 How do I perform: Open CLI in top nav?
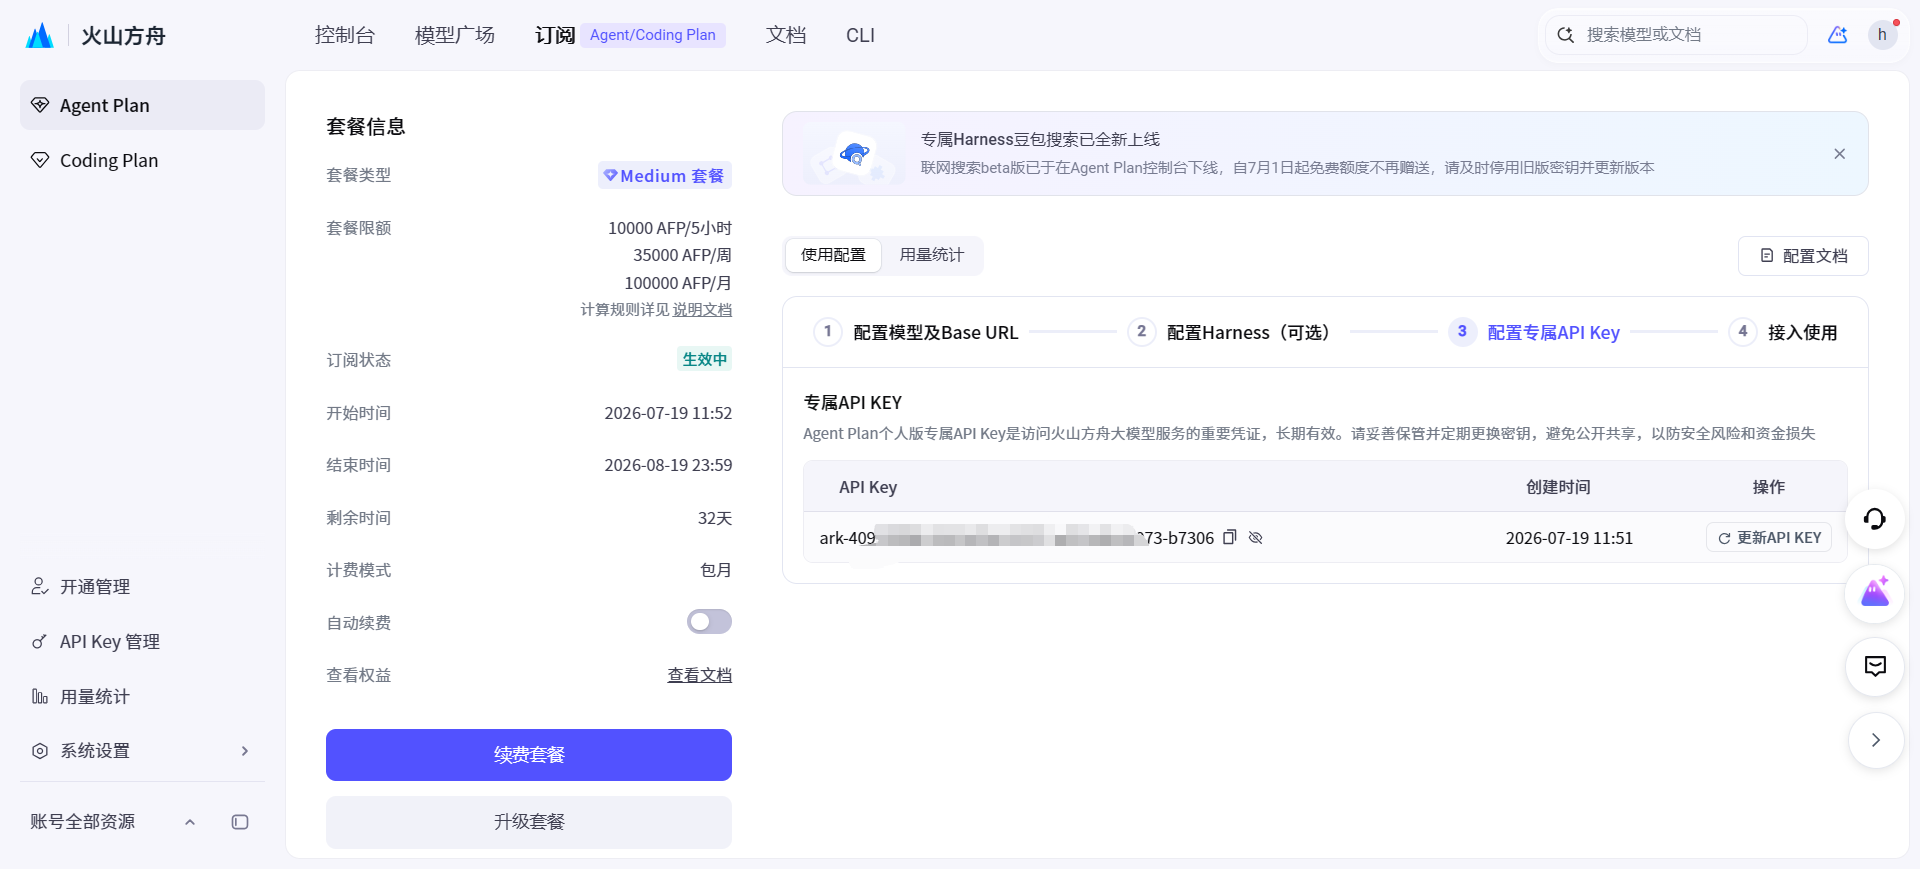[x=860, y=35]
